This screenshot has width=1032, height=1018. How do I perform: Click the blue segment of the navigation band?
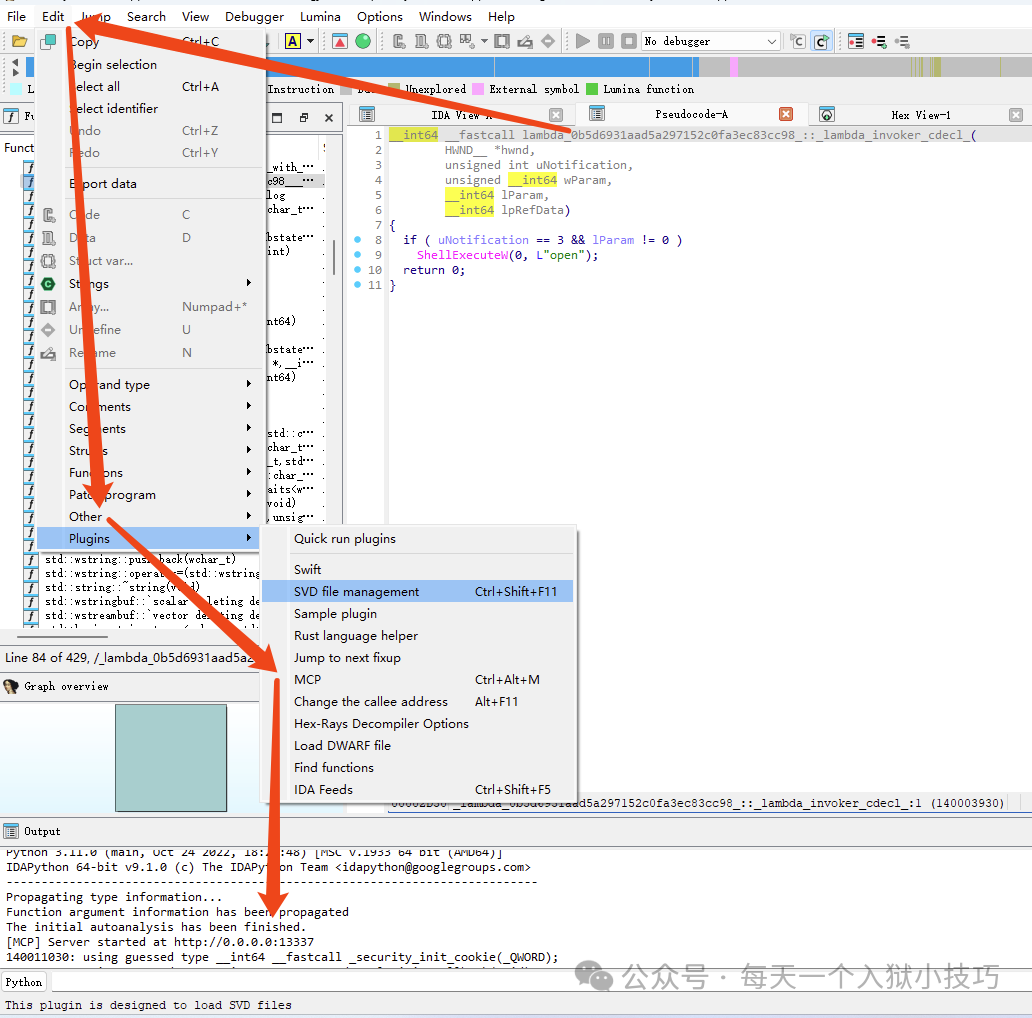pyautogui.click(x=400, y=67)
